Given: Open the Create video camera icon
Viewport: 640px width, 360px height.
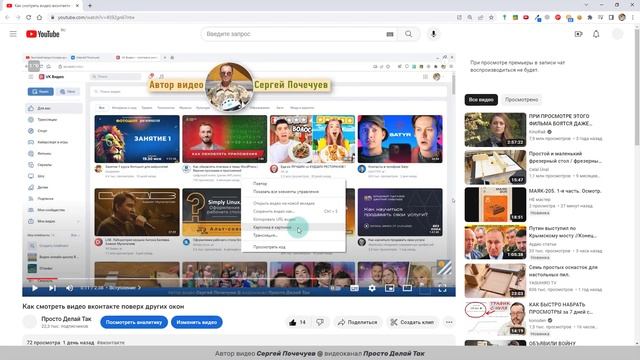Looking at the screenshot, I should [x=578, y=34].
